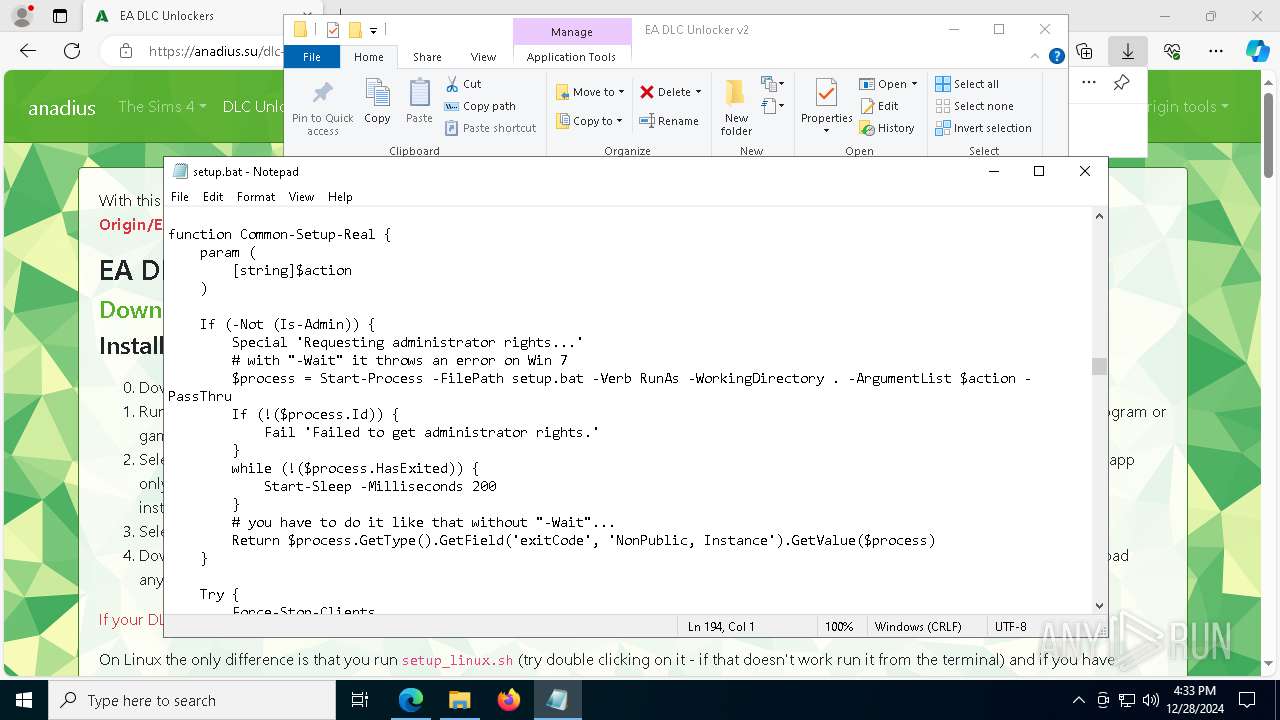Viewport: 1280px width, 720px height.
Task: Click the Cut scissors command
Action: 463,84
